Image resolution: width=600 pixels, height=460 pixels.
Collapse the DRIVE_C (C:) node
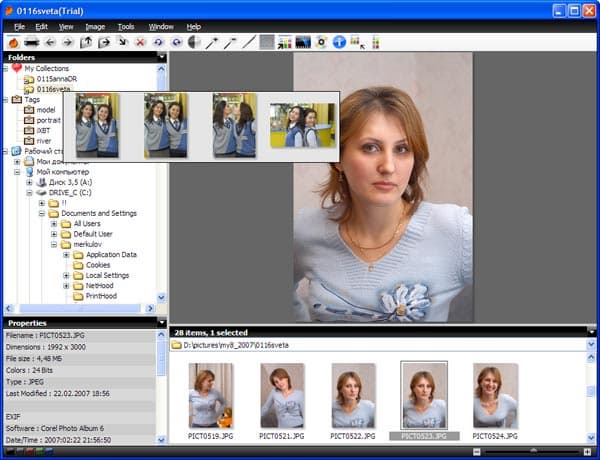click(x=29, y=193)
